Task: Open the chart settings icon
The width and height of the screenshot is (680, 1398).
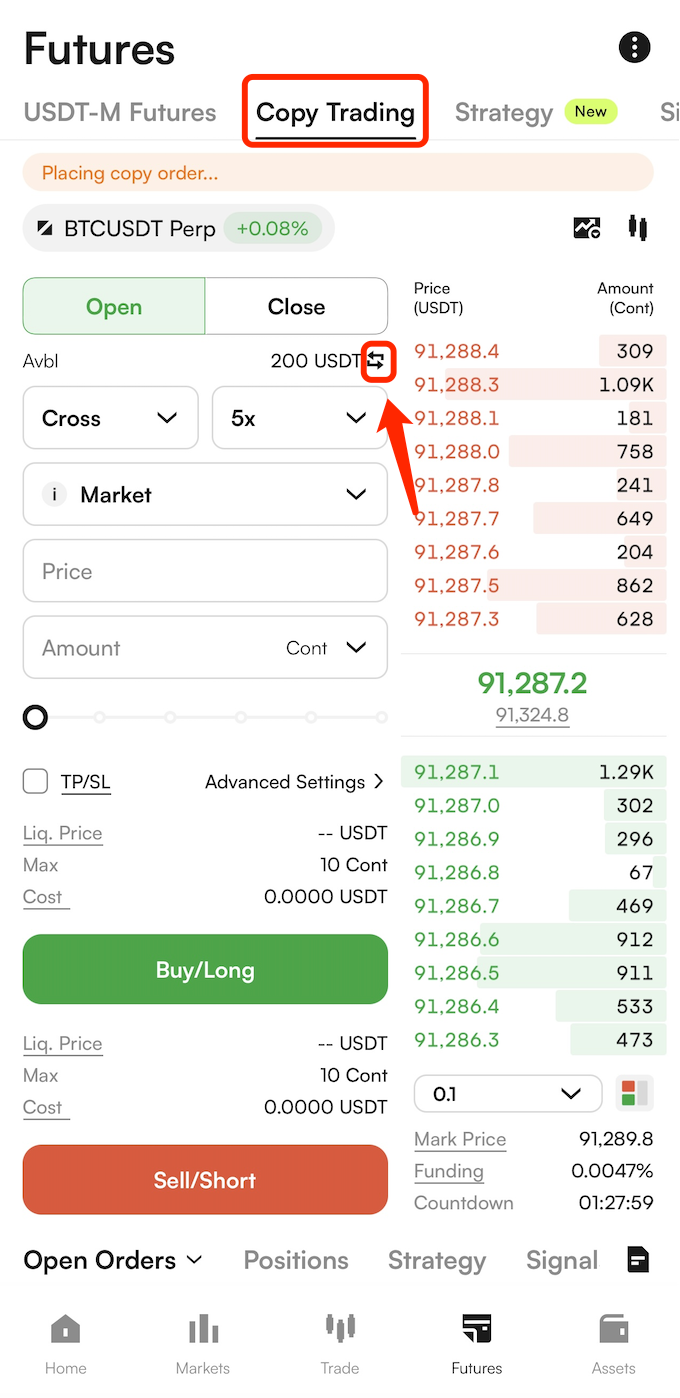Action: pyautogui.click(x=587, y=228)
